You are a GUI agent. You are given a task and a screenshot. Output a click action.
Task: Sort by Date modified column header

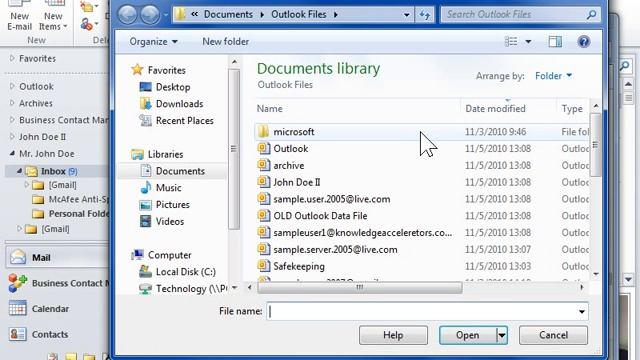(495, 109)
